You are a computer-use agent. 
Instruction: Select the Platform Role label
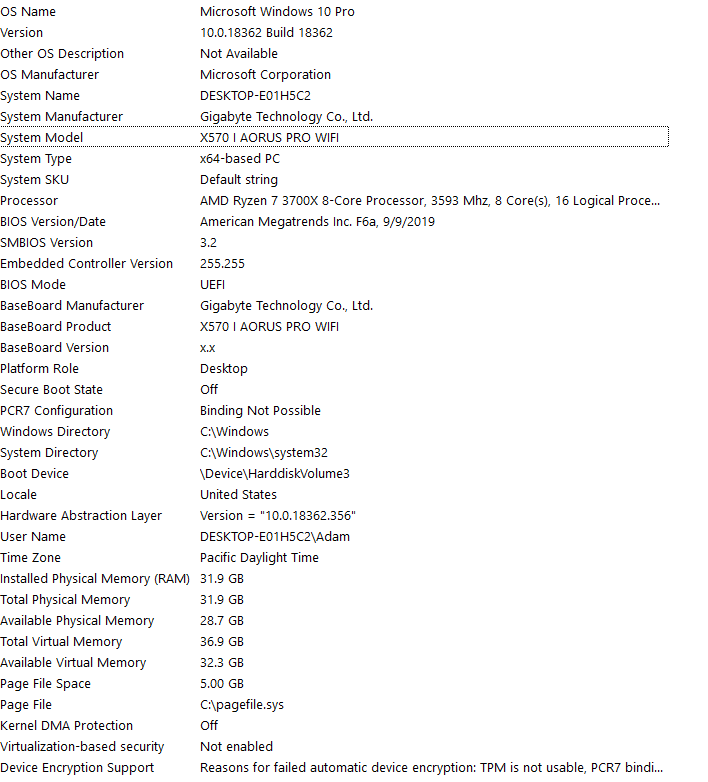pyautogui.click(x=39, y=368)
